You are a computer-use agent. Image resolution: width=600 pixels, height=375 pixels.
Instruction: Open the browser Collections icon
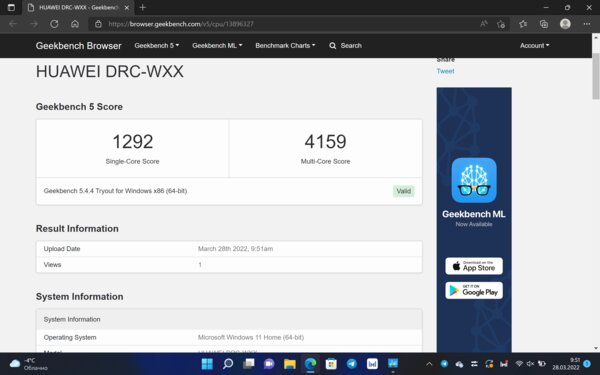(x=544, y=24)
